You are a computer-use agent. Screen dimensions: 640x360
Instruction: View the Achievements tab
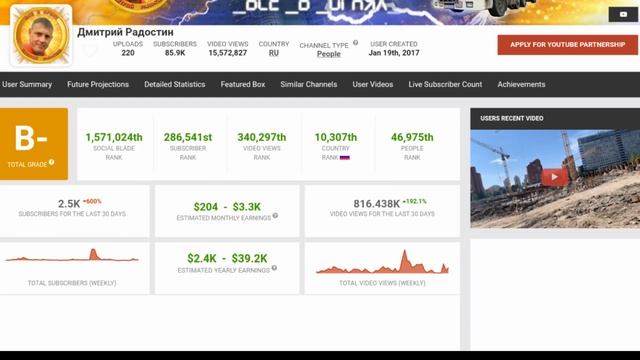[x=521, y=84]
